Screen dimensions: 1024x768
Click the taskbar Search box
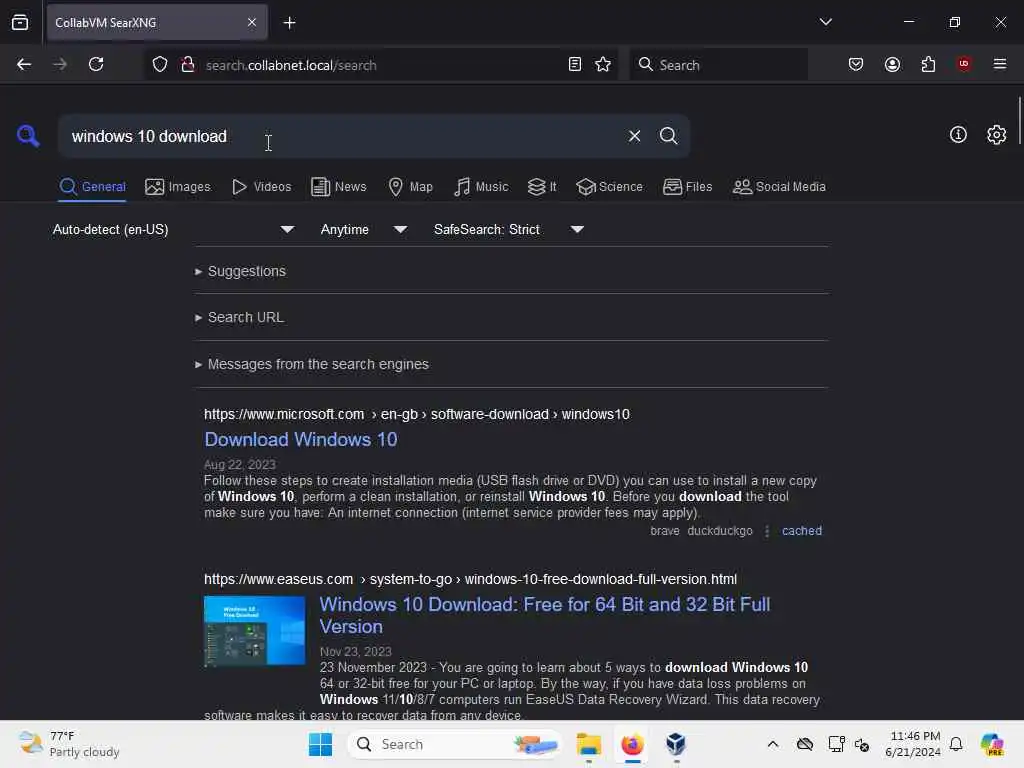(454, 744)
